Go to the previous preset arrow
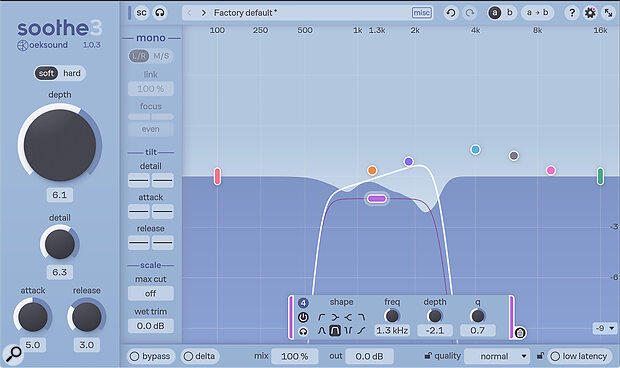The width and height of the screenshot is (620, 368). 189,13
